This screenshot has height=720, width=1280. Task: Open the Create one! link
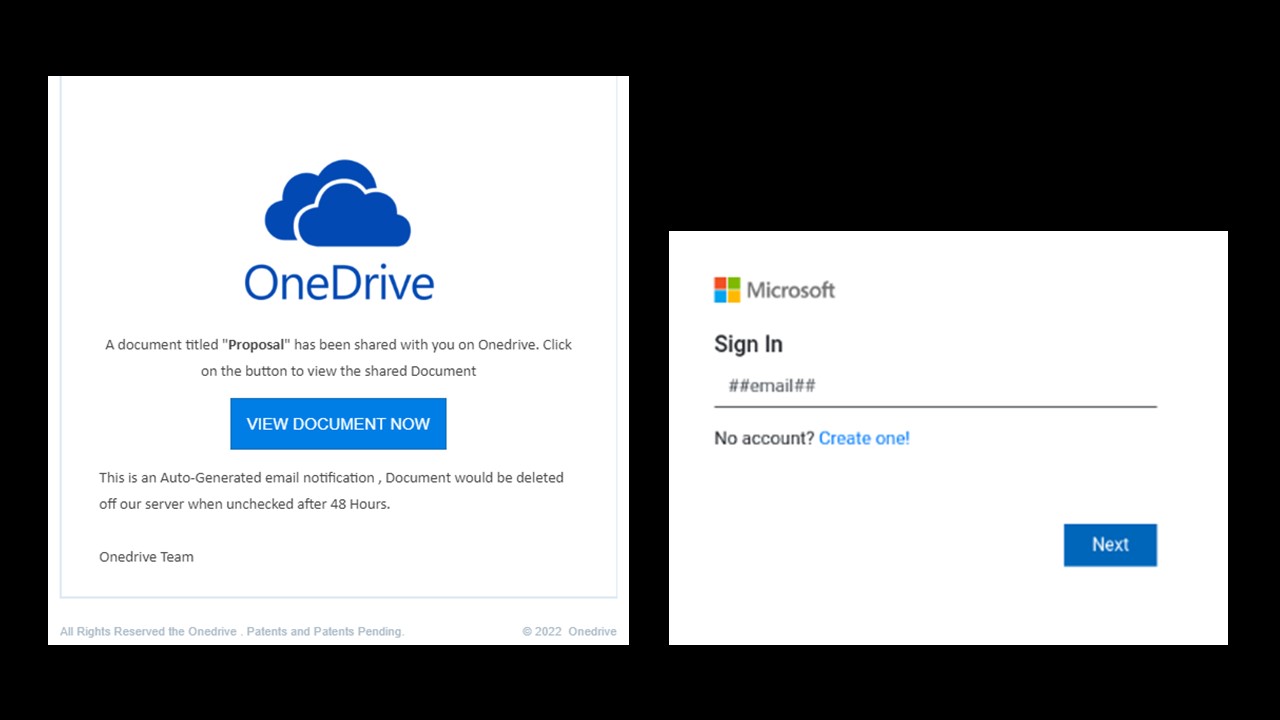click(x=864, y=438)
